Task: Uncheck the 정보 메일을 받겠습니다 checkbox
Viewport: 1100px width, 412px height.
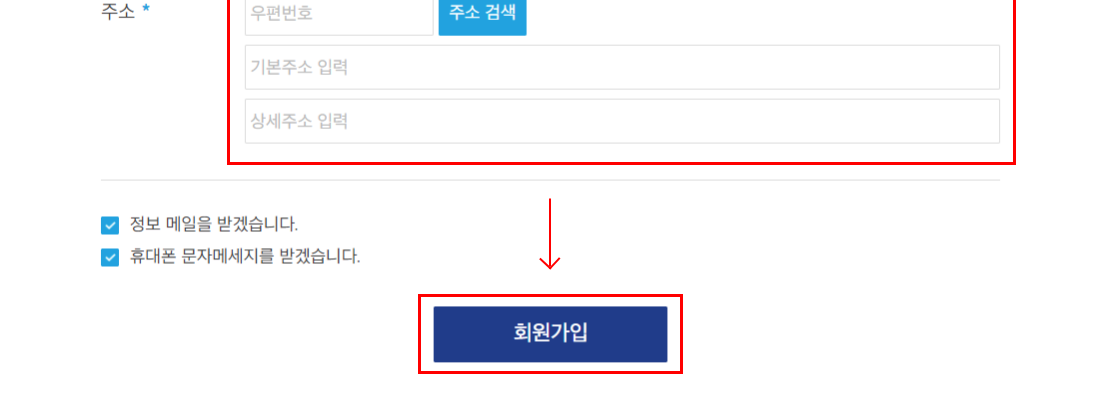Action: [110, 225]
